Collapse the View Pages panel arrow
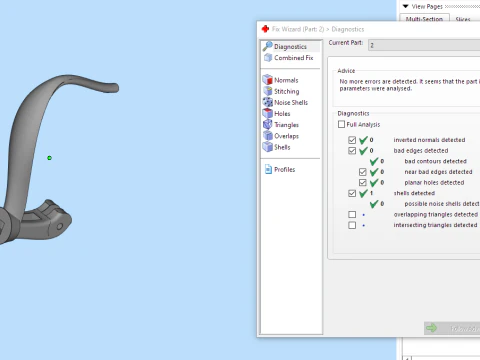Screen dimensions: 480x360 (x=405, y=6)
